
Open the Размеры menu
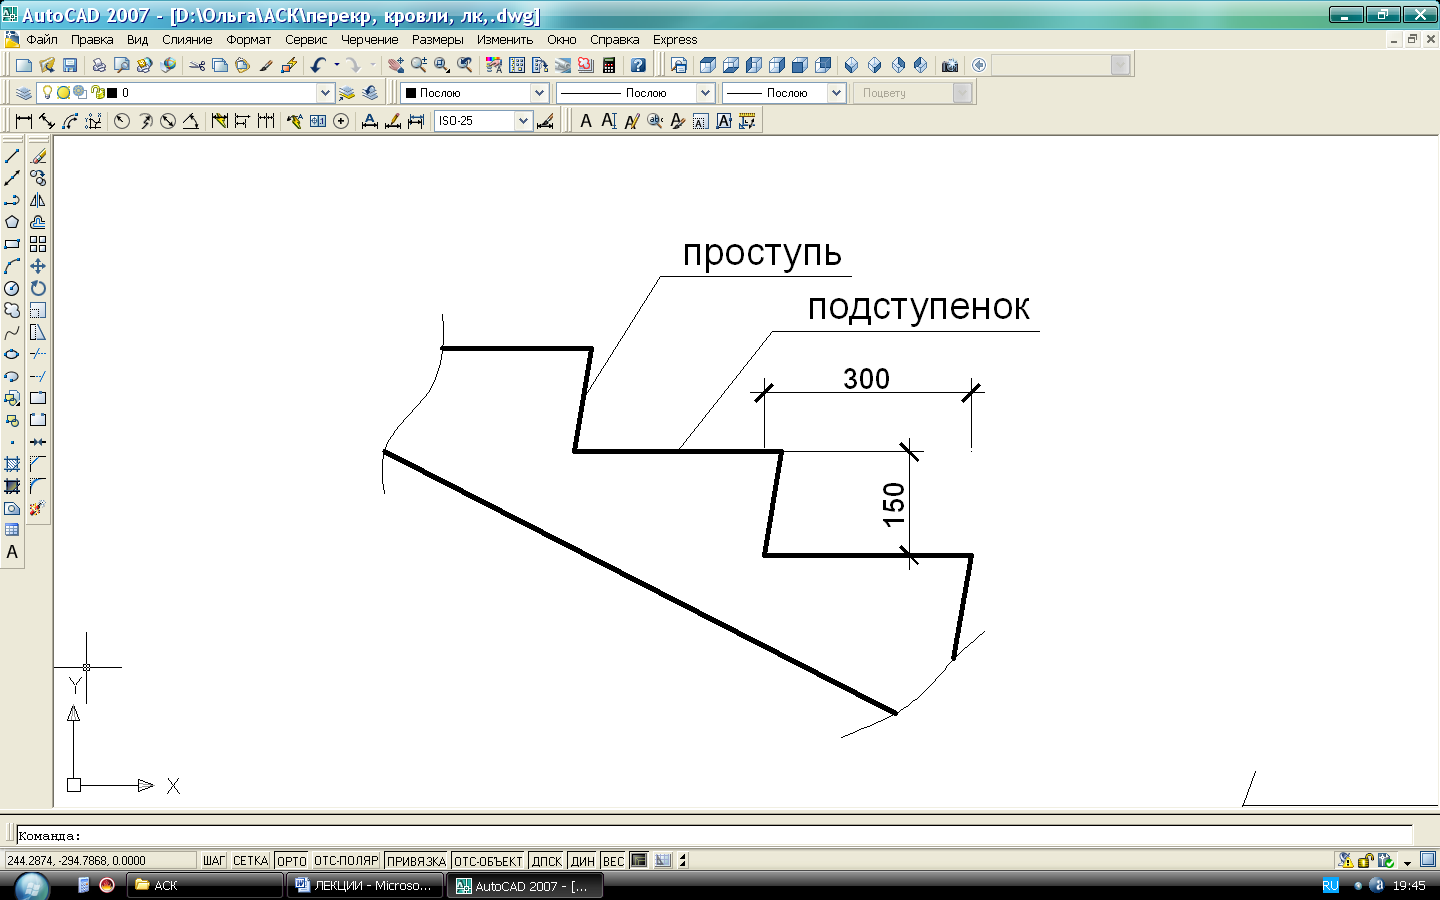(437, 40)
